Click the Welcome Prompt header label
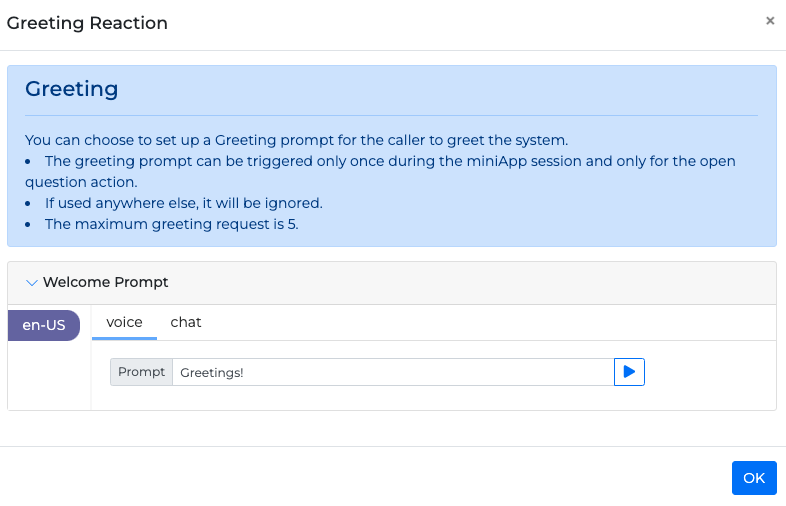 105,283
